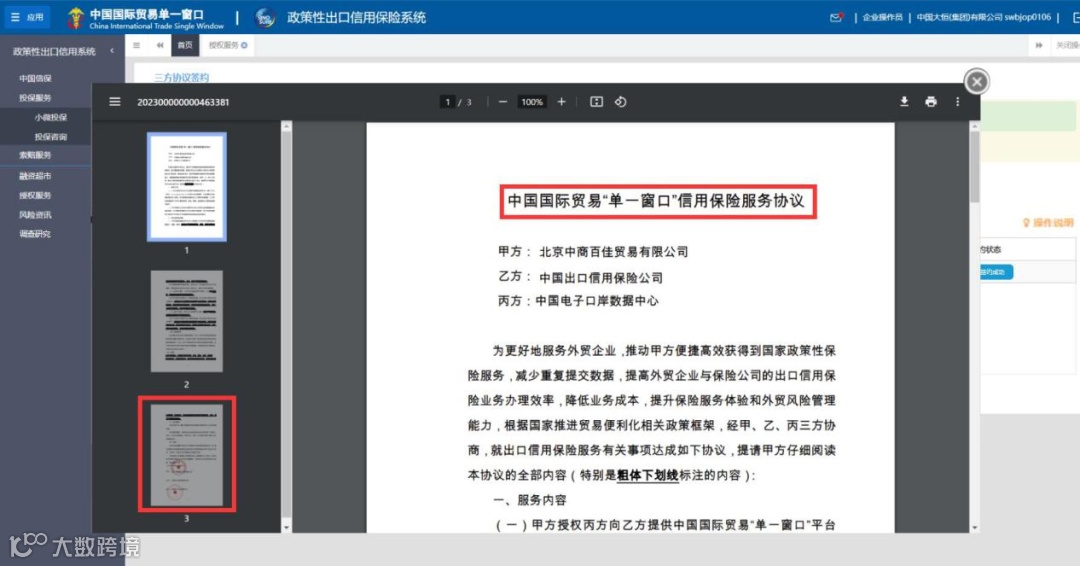This screenshot has width=1080, height=566.
Task: Select page 1 thumbnail
Action: pos(187,187)
